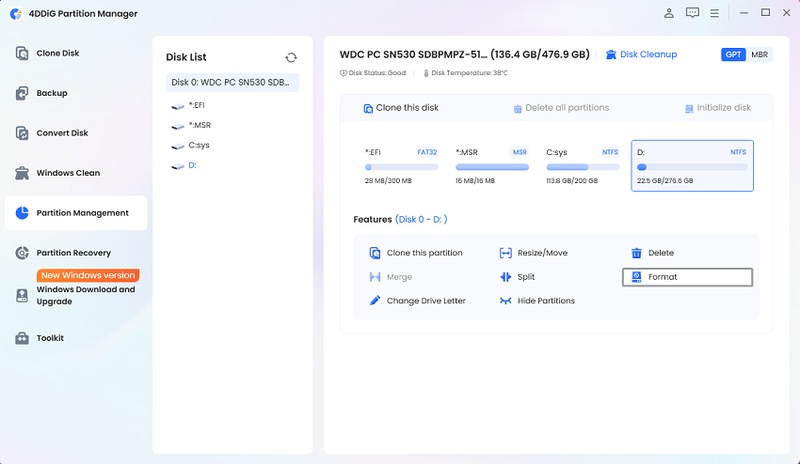Screen dimensions: 800x464
Task: Open the user account icon
Action: click(x=668, y=13)
